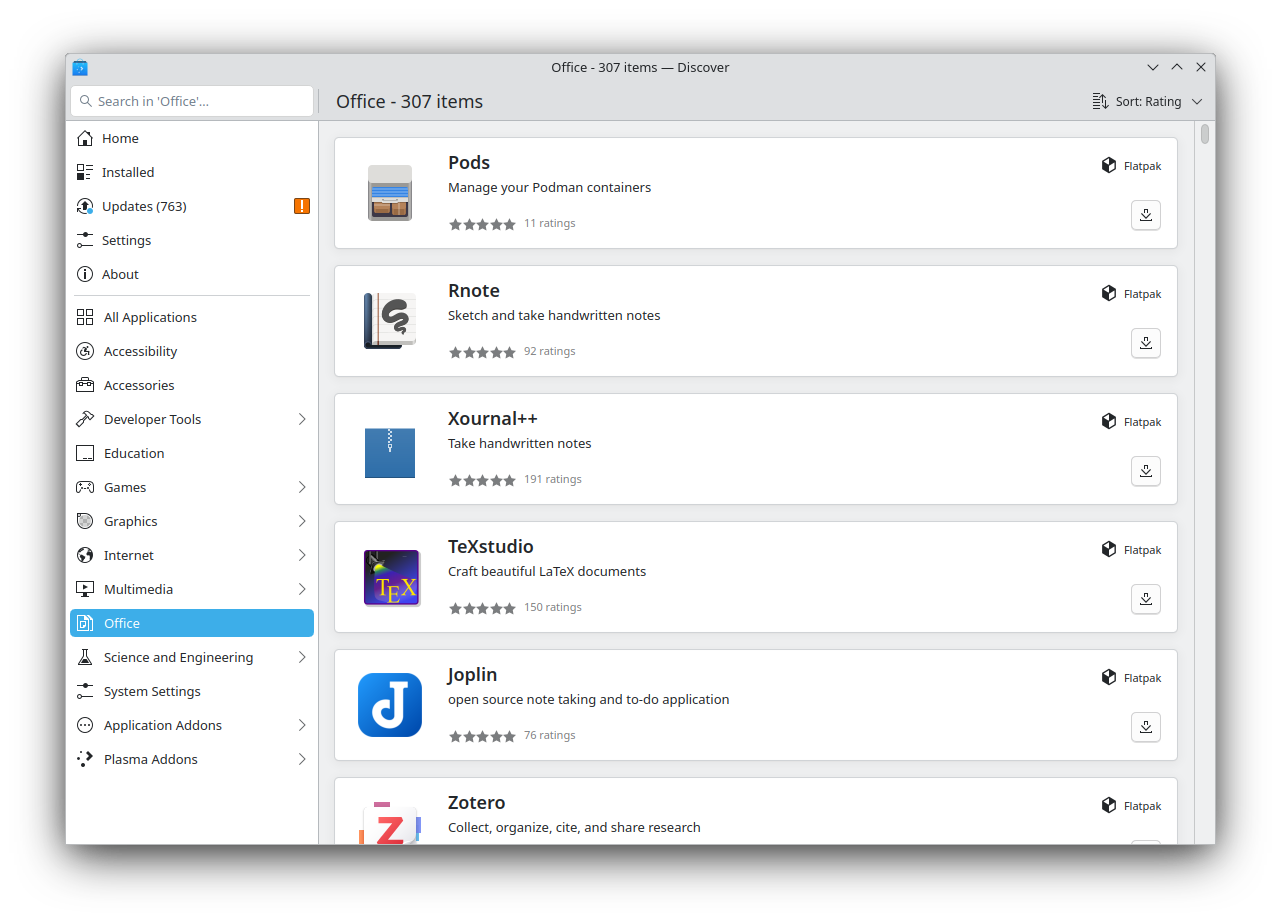This screenshot has width=1281, height=922.
Task: Install Joplin with its download icon
Action: tap(1146, 727)
